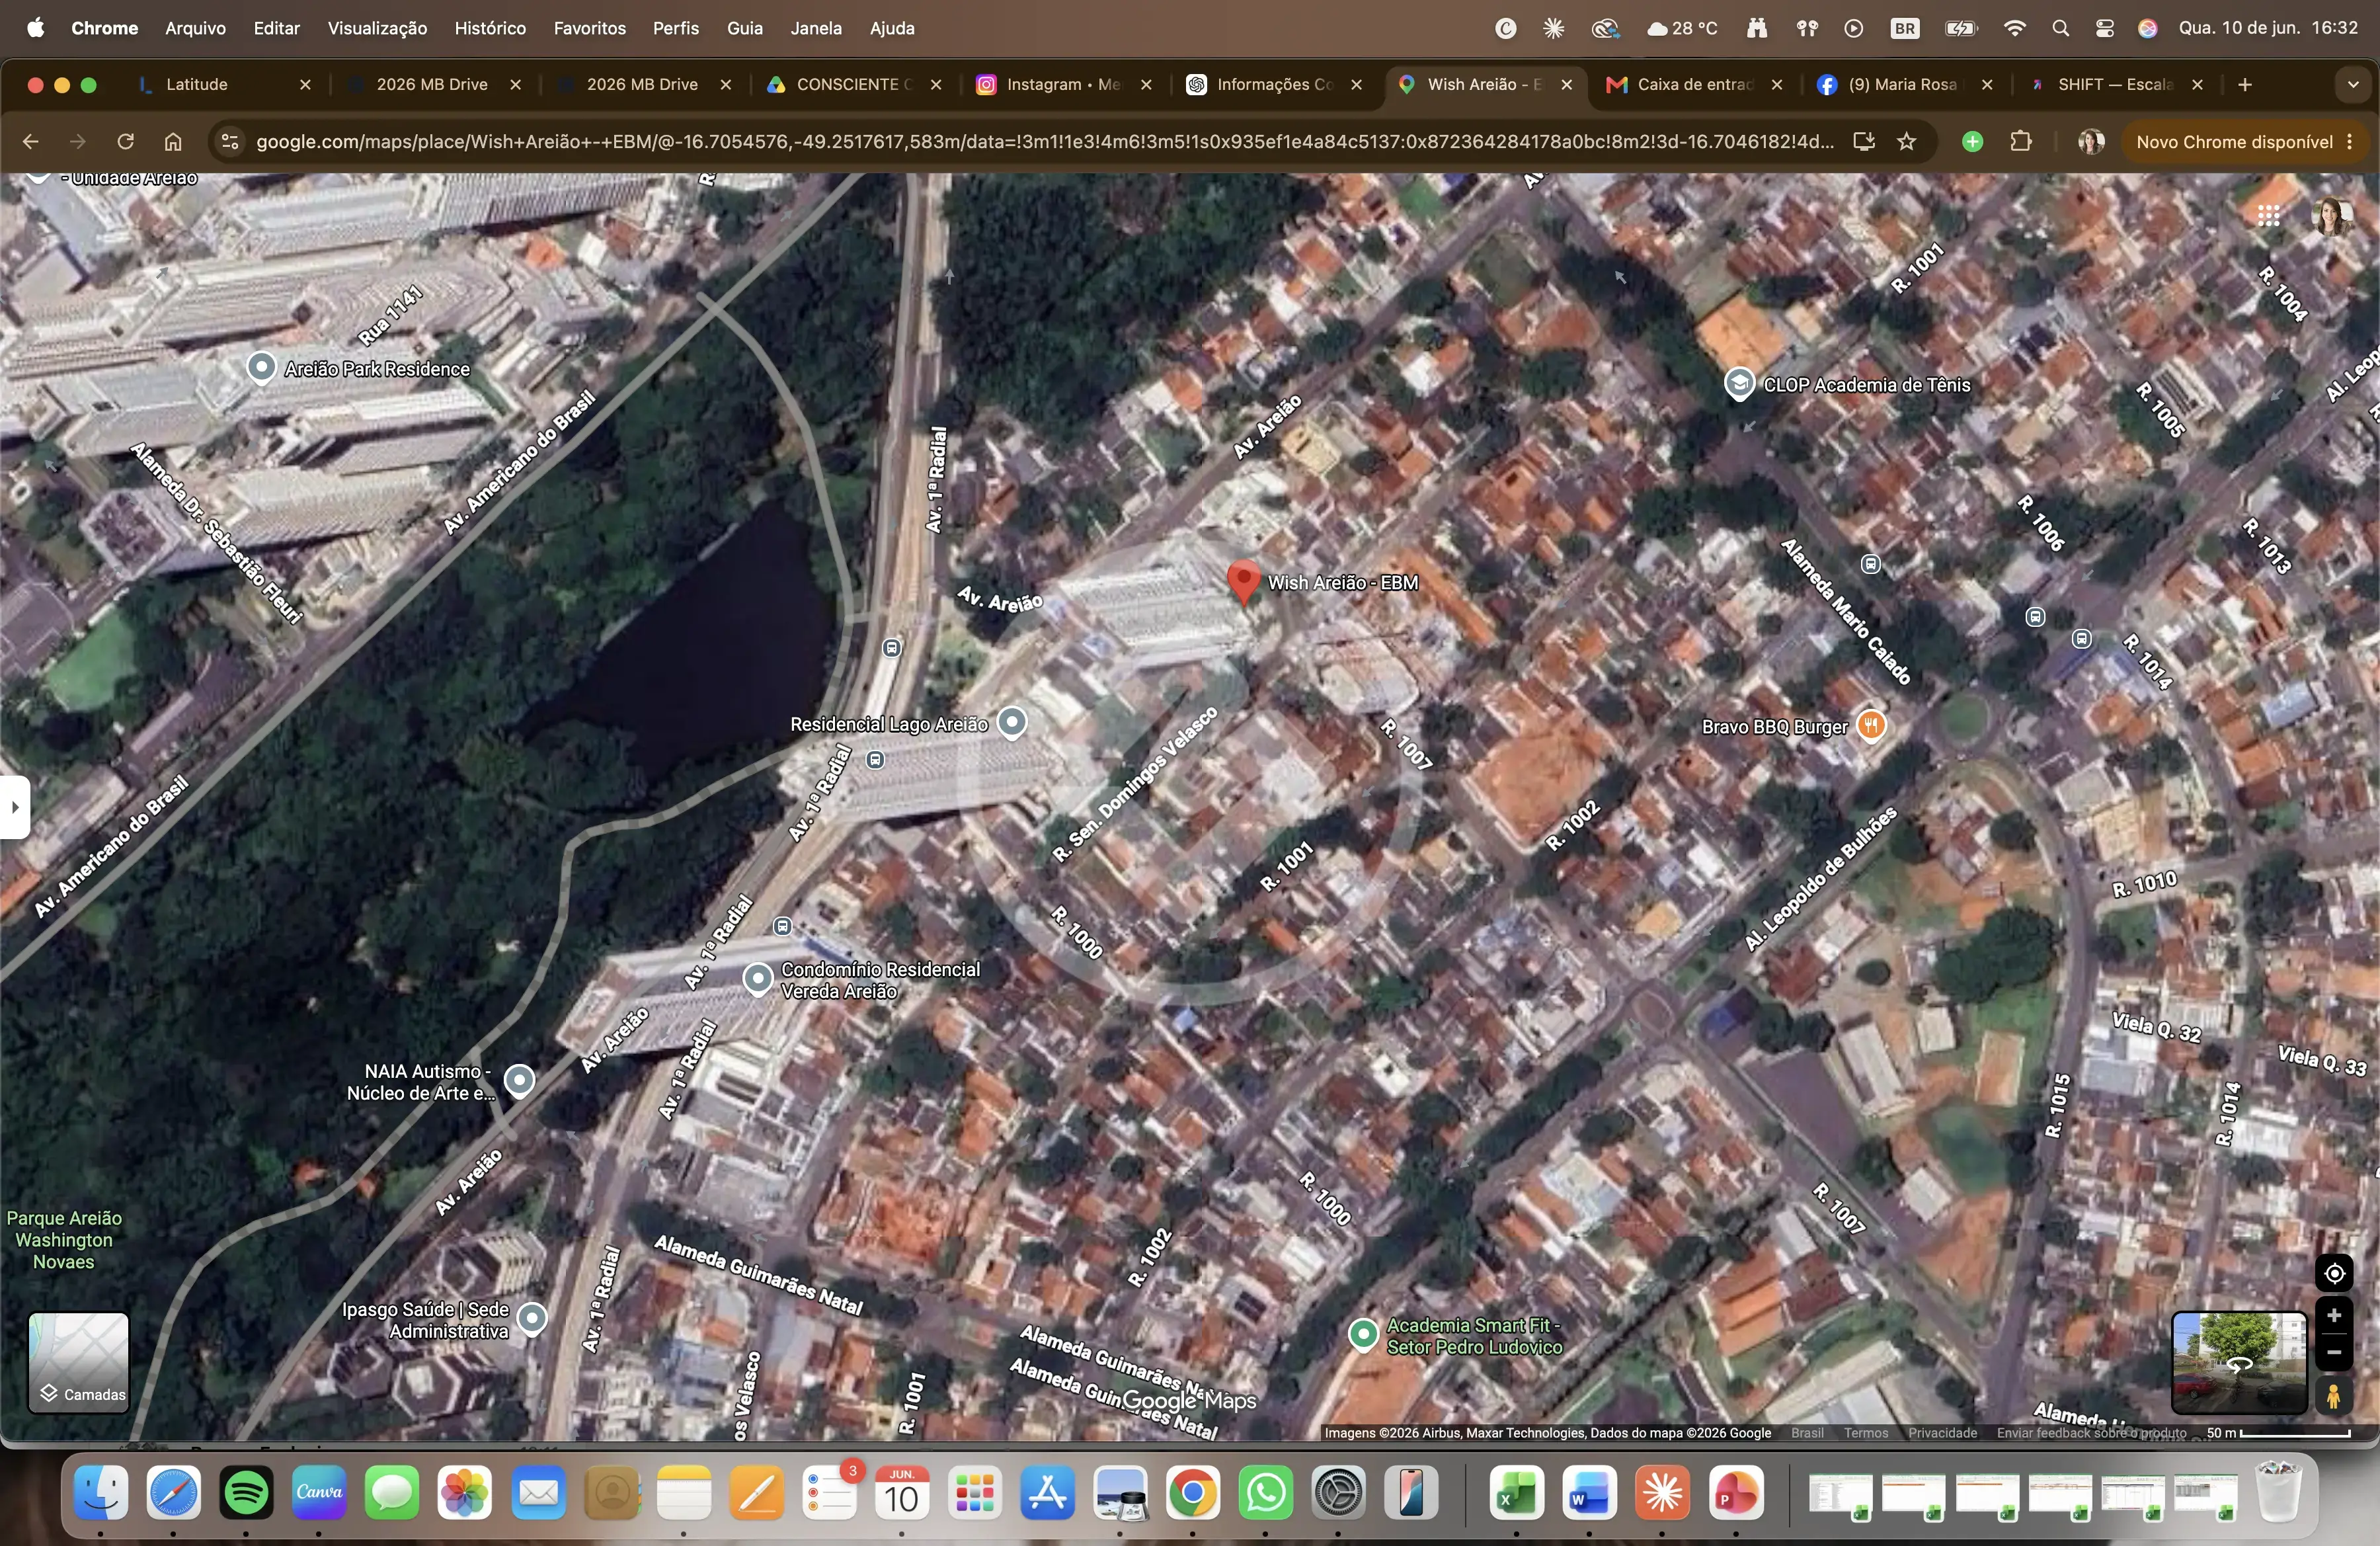Open macOS Control Center in menu bar
This screenshot has width=2380, height=1546.
pos(2105,28)
